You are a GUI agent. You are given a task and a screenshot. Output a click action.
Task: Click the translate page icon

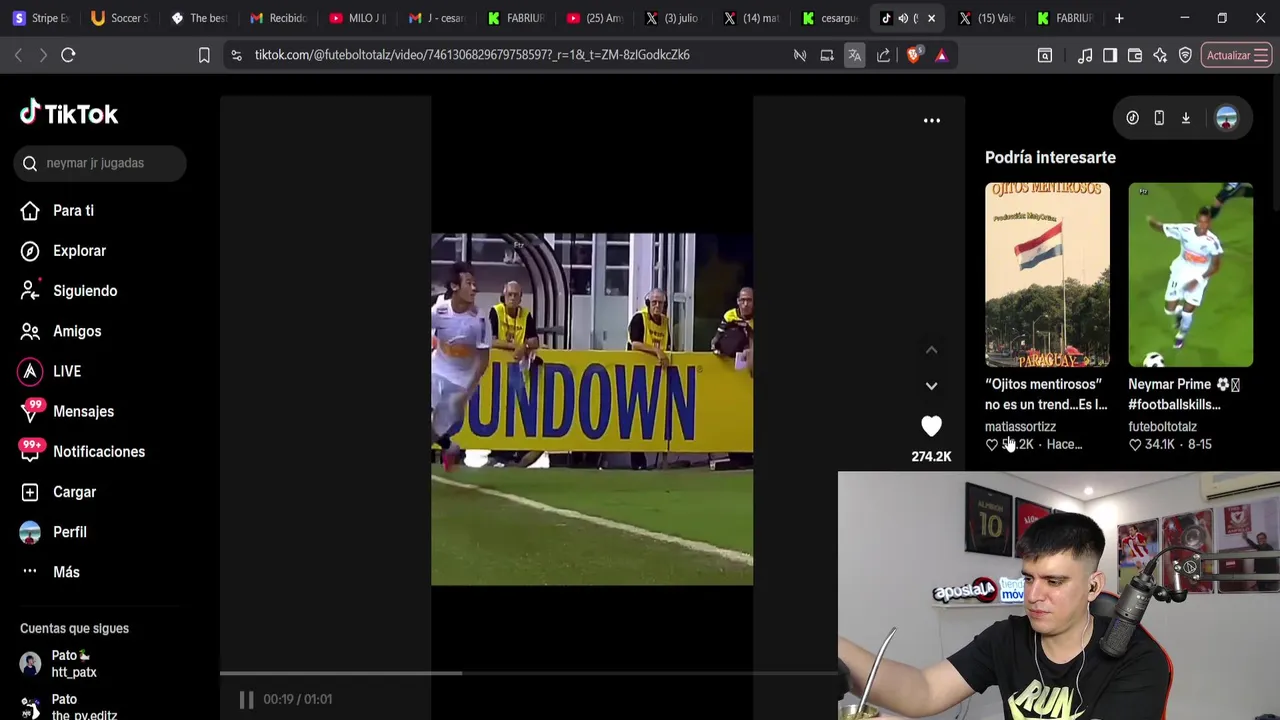[854, 55]
